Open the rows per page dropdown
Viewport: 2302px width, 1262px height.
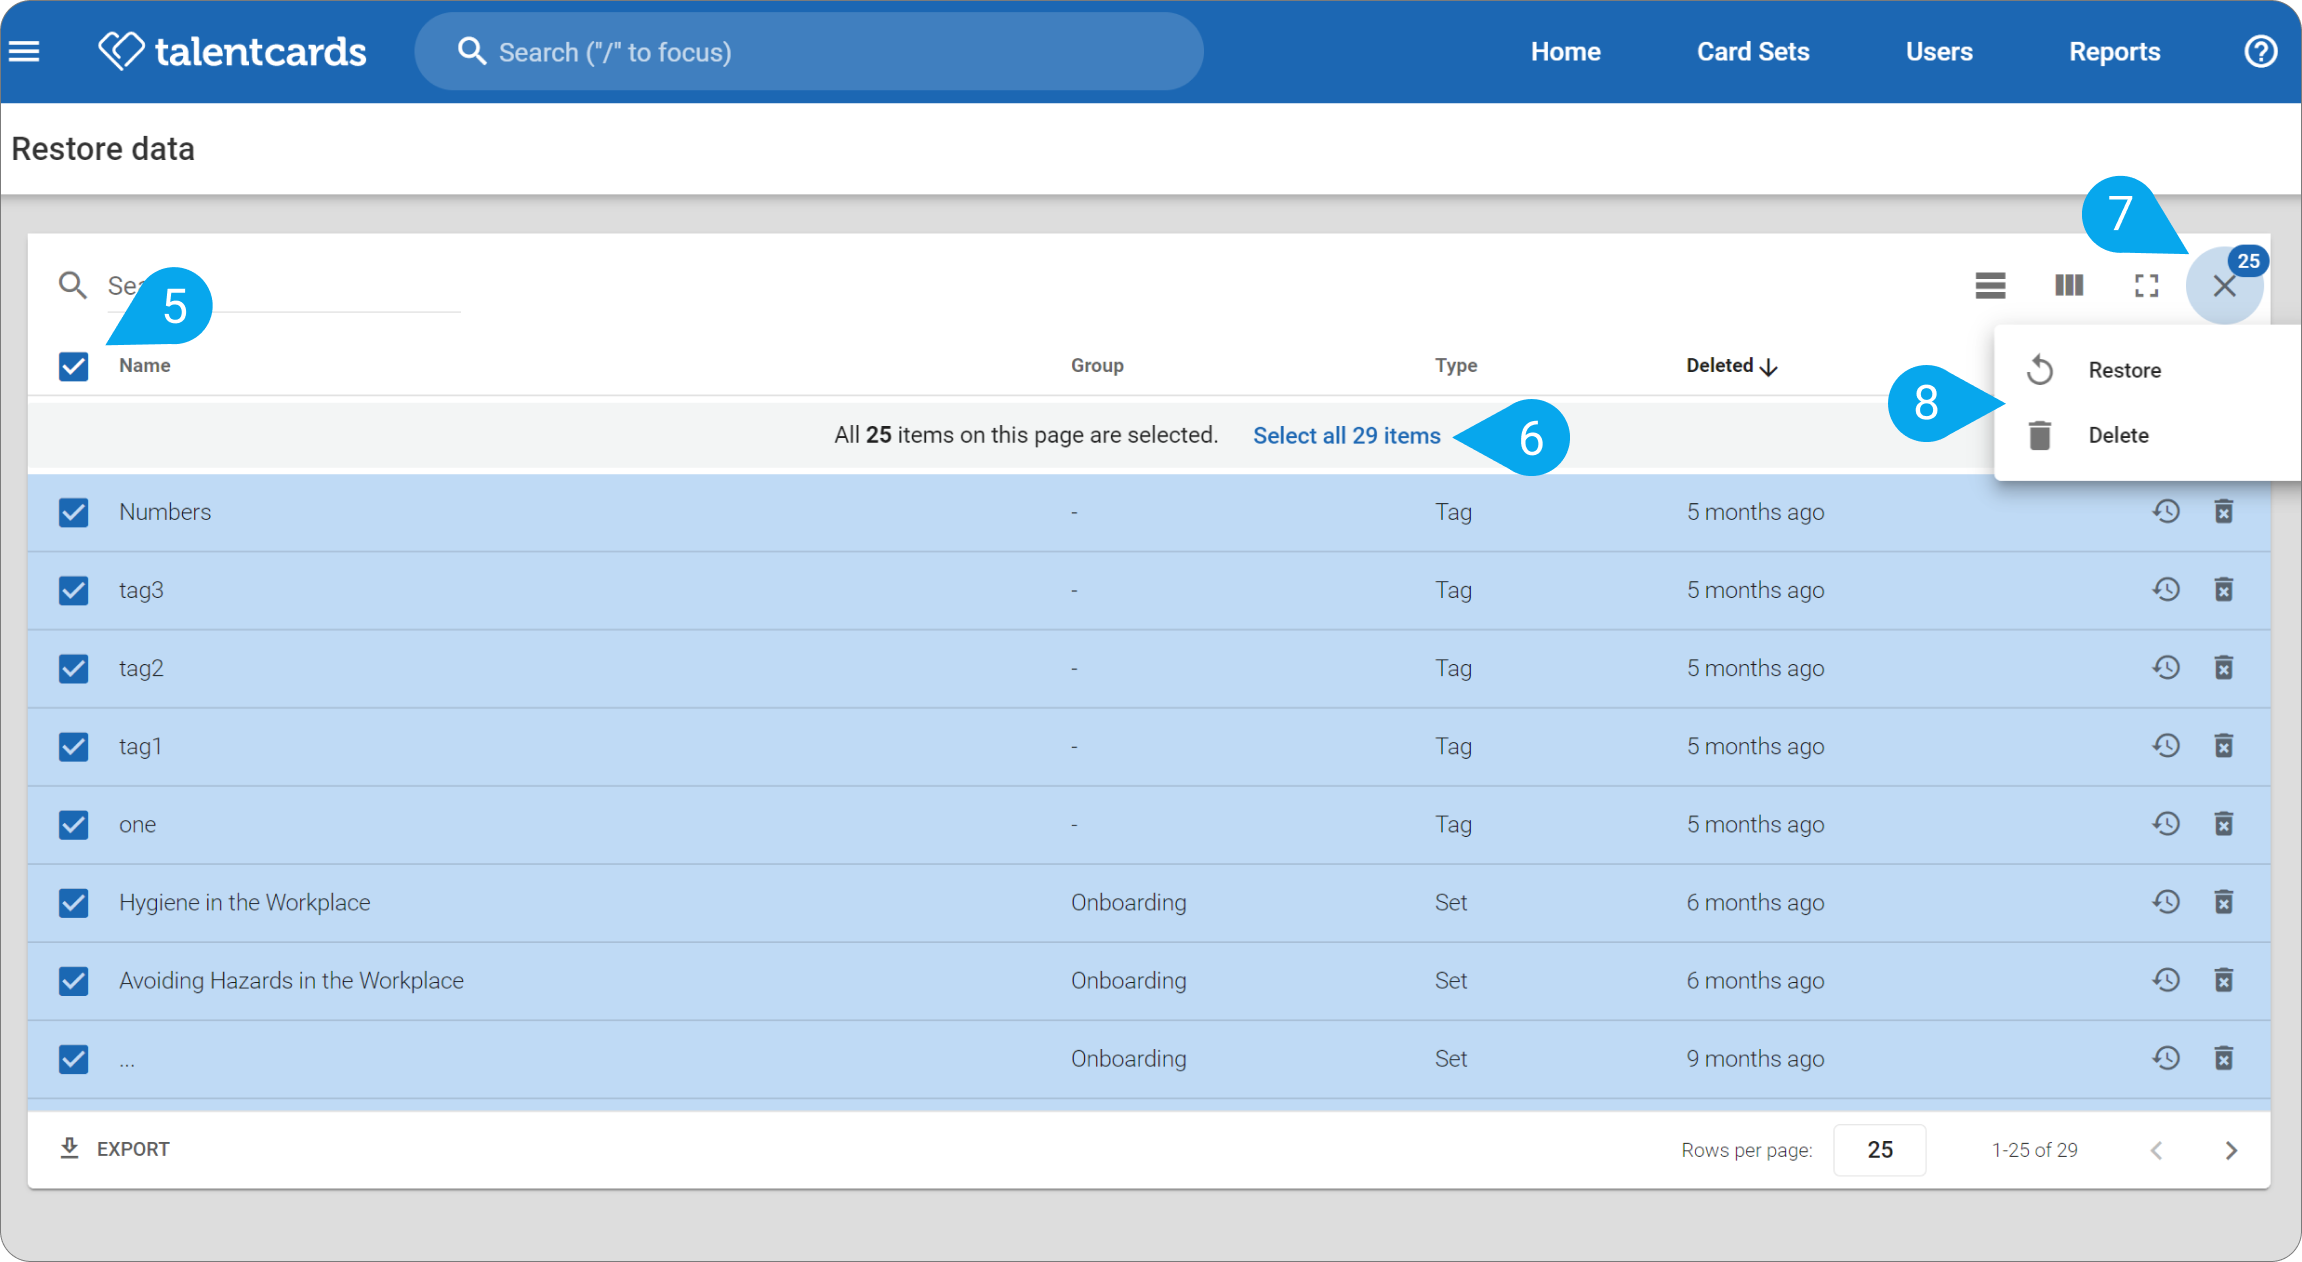click(1879, 1150)
